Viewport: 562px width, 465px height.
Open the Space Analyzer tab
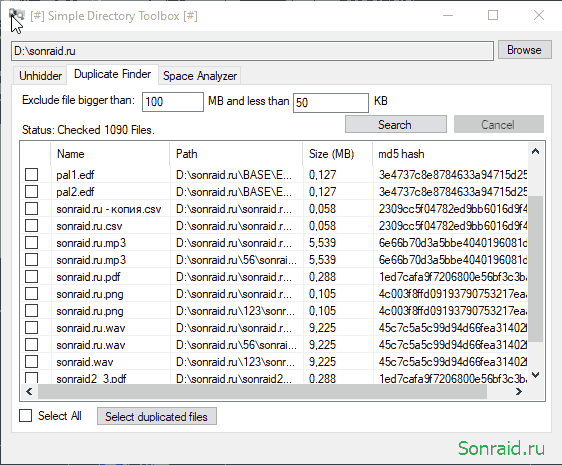(200, 76)
